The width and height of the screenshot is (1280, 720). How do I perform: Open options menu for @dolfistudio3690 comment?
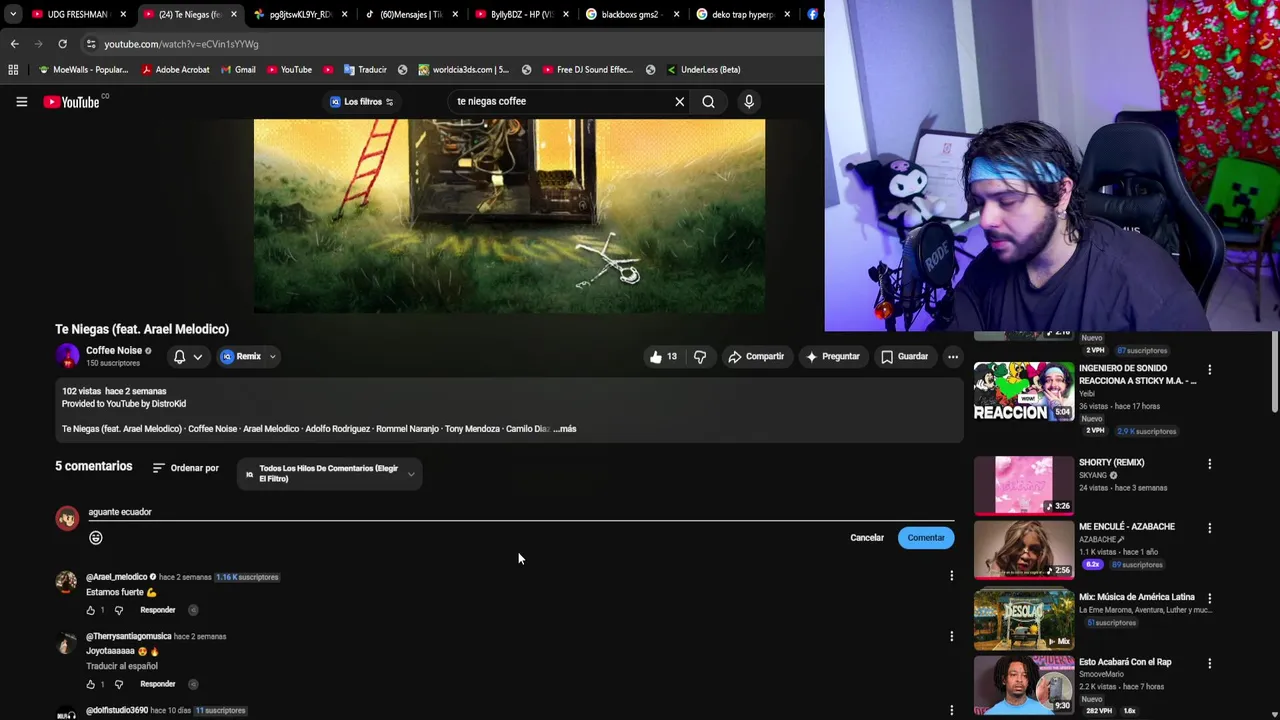(951, 710)
